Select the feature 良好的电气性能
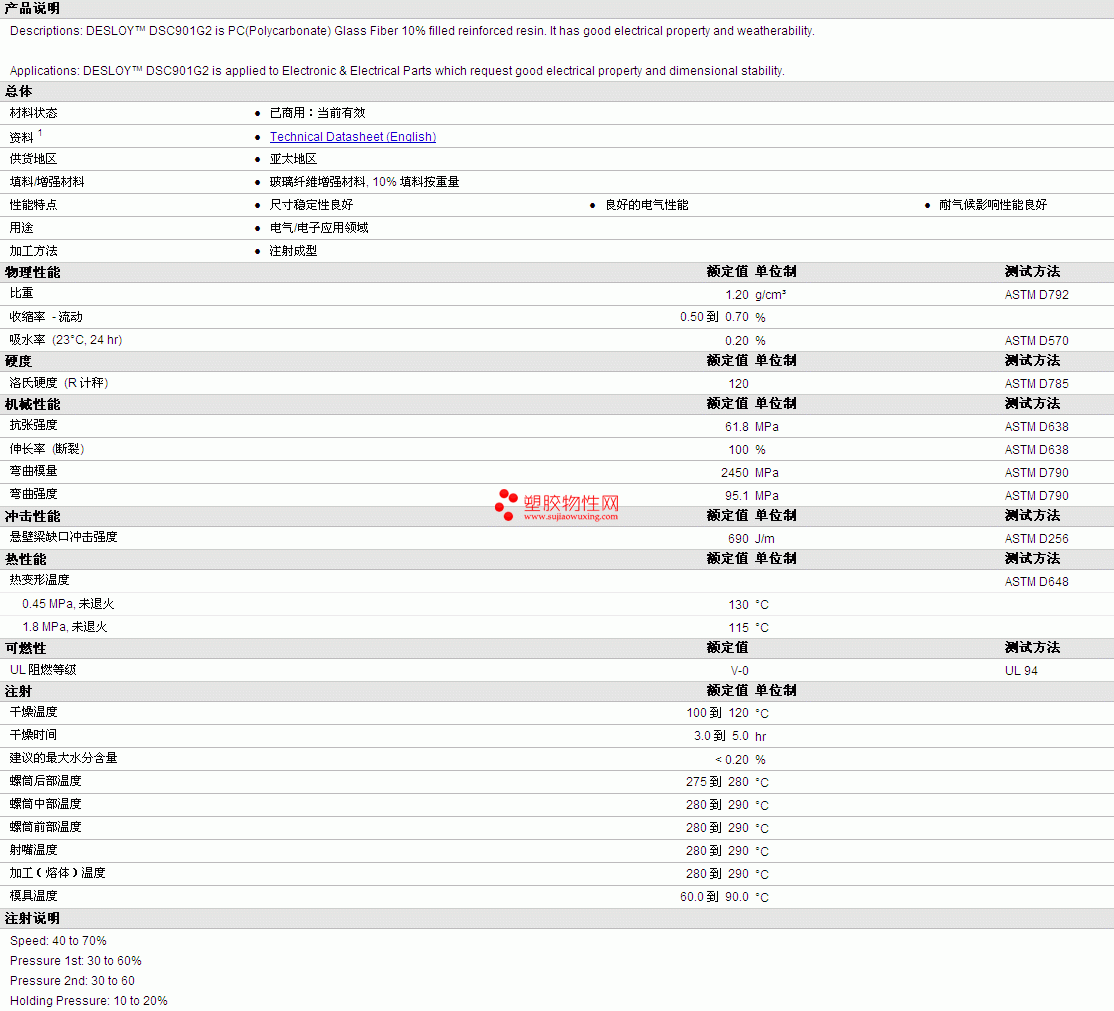Screen dimensions: 1114x1011 click(647, 205)
